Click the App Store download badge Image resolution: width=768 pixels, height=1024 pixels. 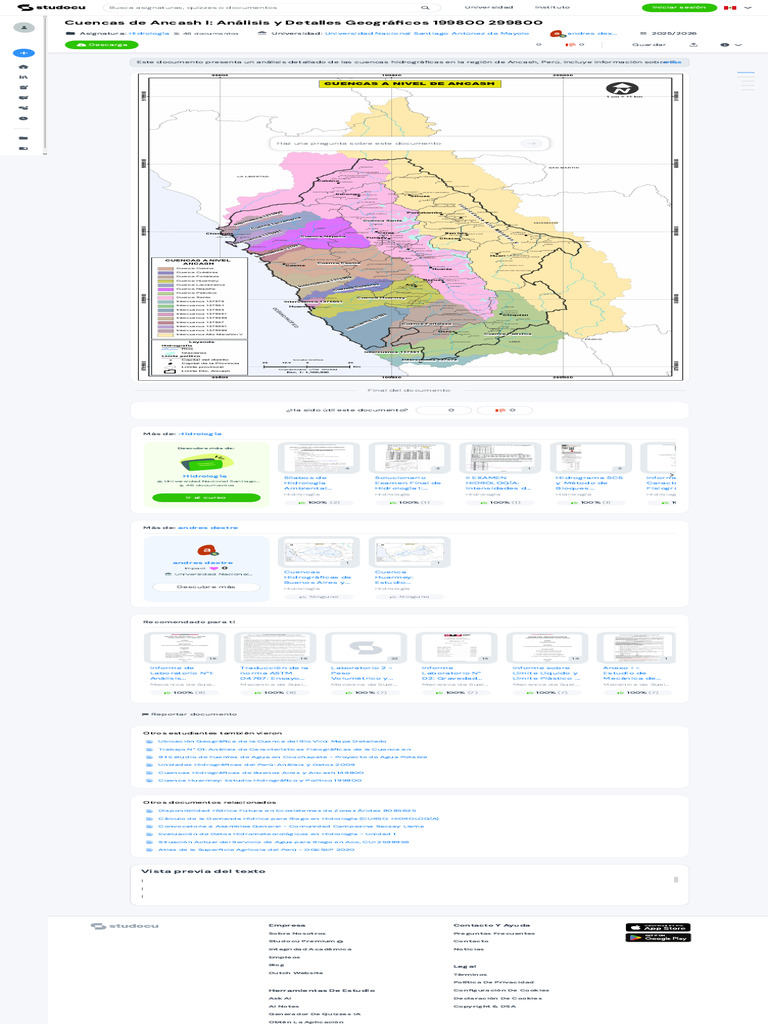pyautogui.click(x=658, y=927)
